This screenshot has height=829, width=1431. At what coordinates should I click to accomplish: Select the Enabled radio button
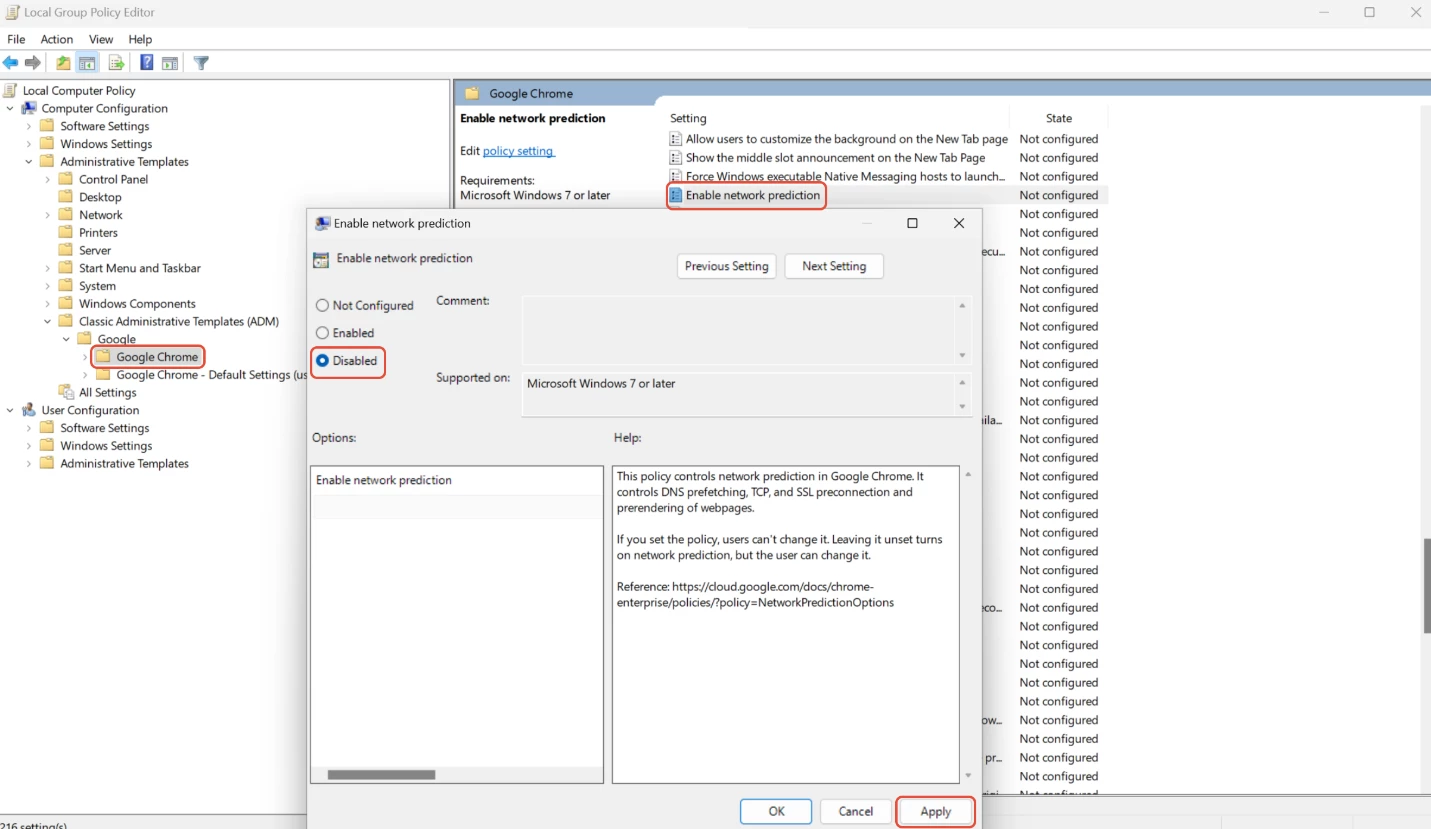322,333
